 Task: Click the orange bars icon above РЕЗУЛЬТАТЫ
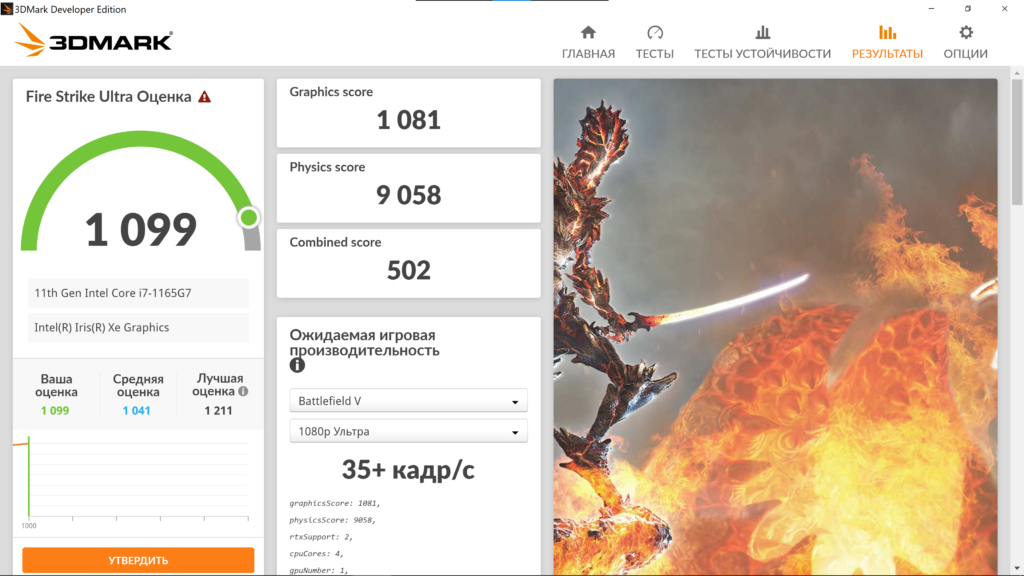click(888, 32)
